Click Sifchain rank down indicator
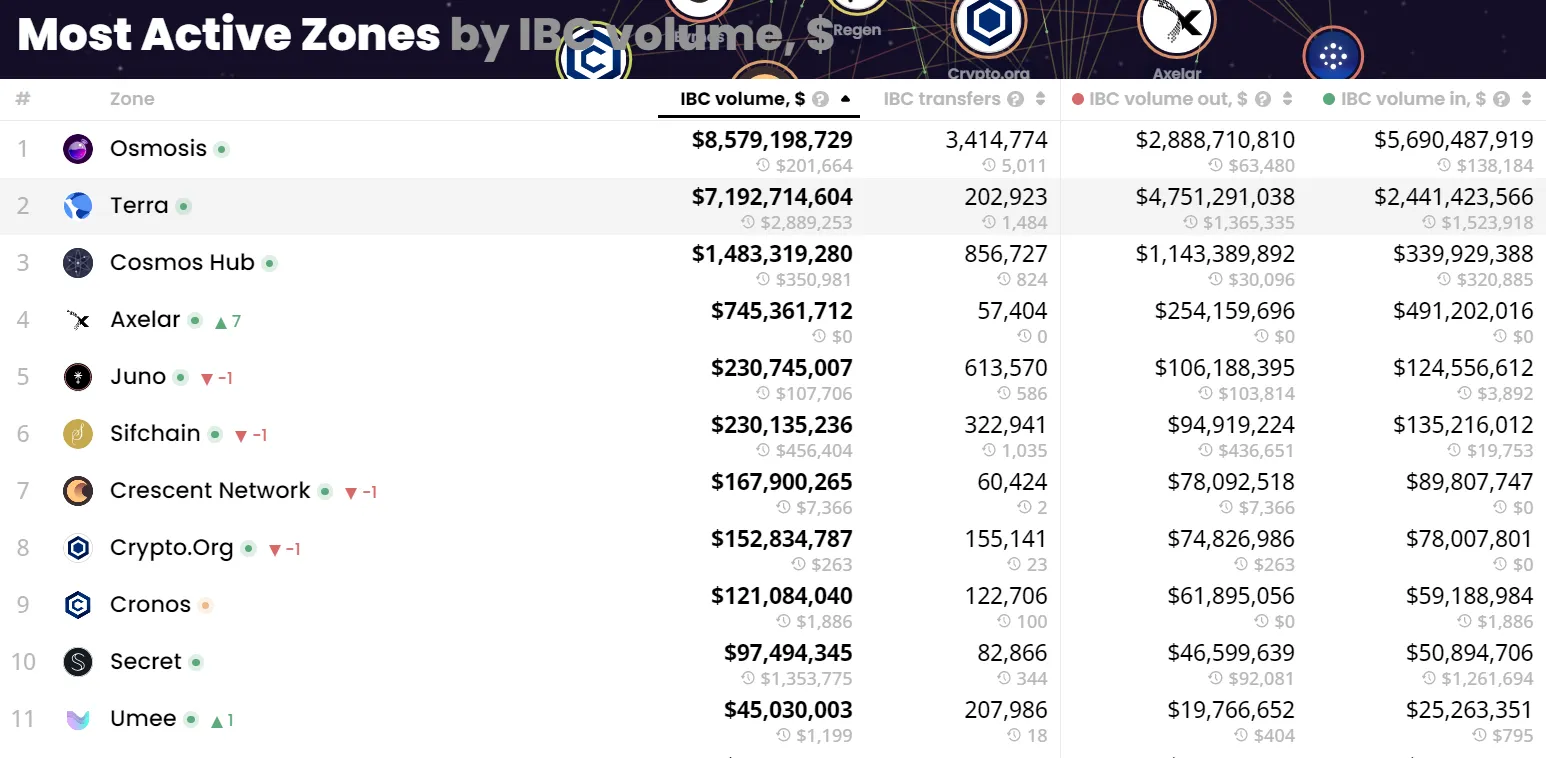Image resolution: width=1546 pixels, height=758 pixels. [x=250, y=435]
